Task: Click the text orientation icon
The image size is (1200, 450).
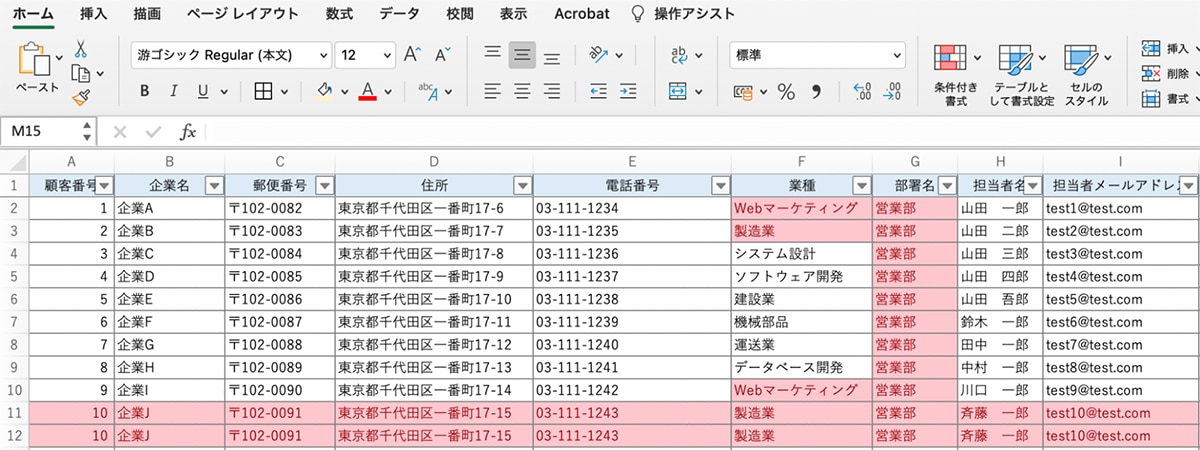Action: coord(599,55)
